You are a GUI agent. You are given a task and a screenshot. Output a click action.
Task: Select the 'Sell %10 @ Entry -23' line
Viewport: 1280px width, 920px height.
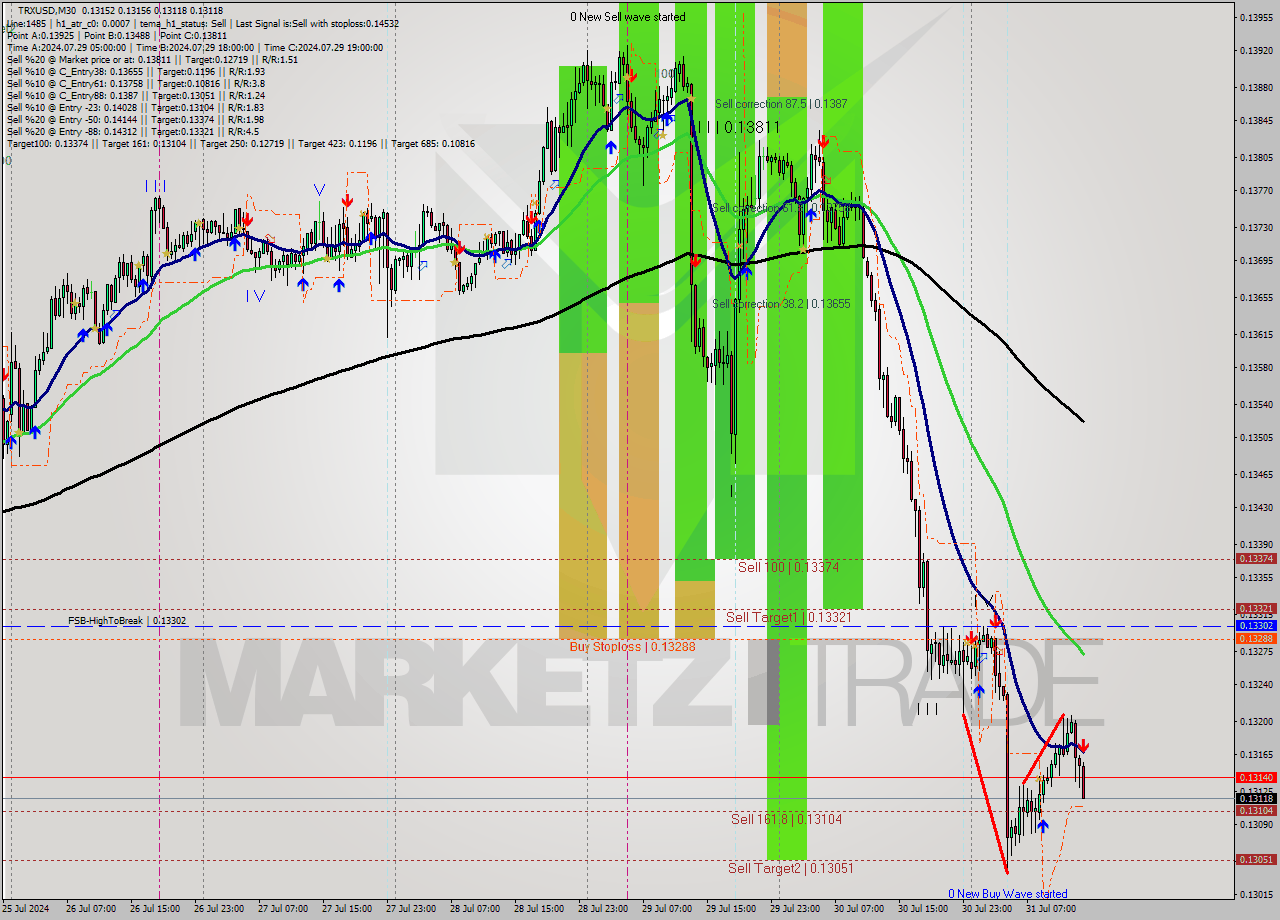coord(135,107)
